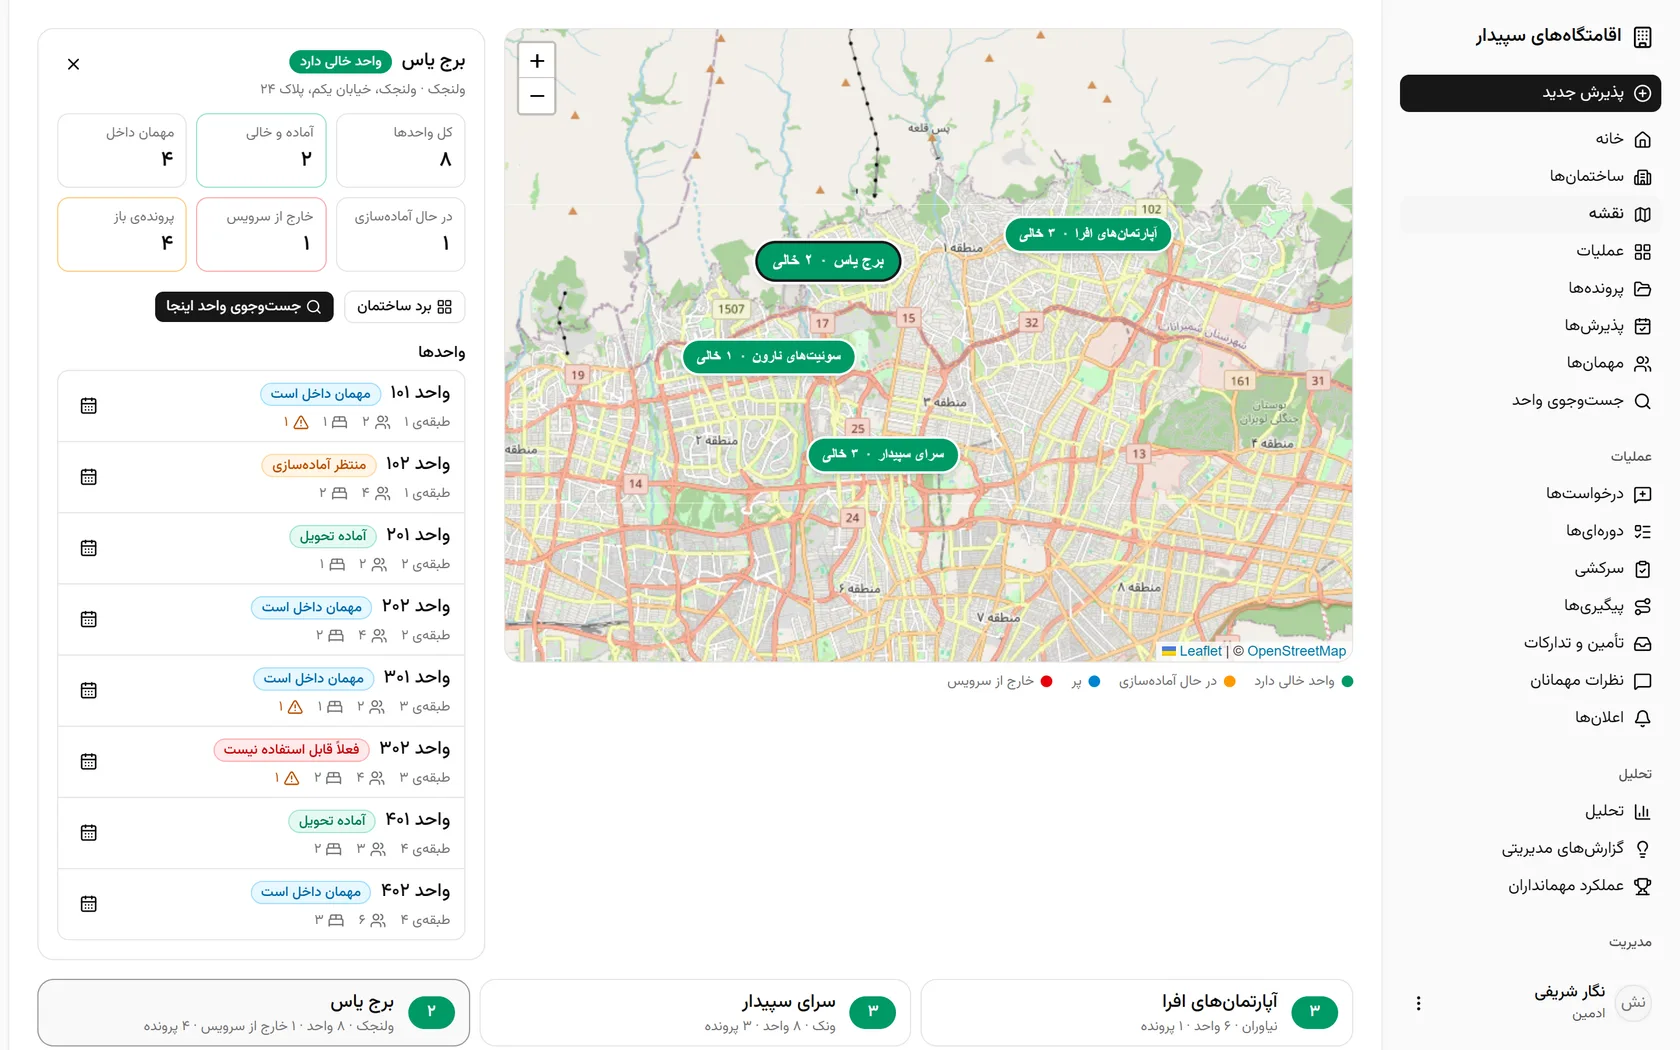Viewport: 1680px width, 1050px height.
Task: Click جست‌وجوی واحد اینجا button
Action: click(x=244, y=306)
